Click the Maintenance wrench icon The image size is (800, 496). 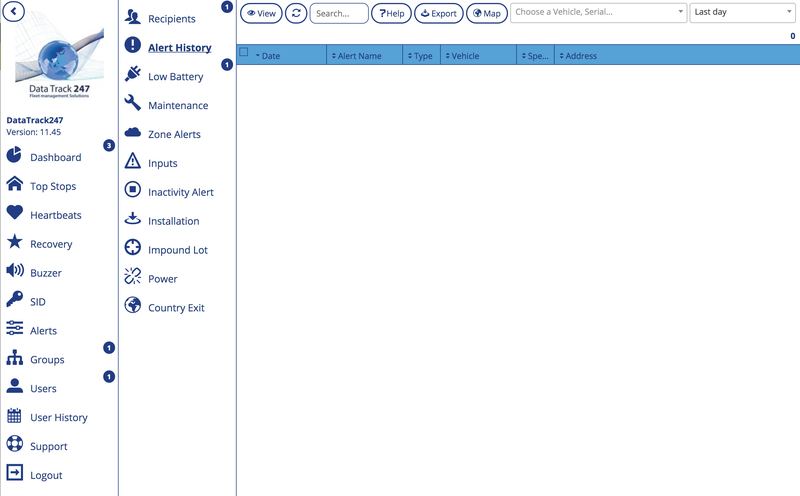(133, 103)
